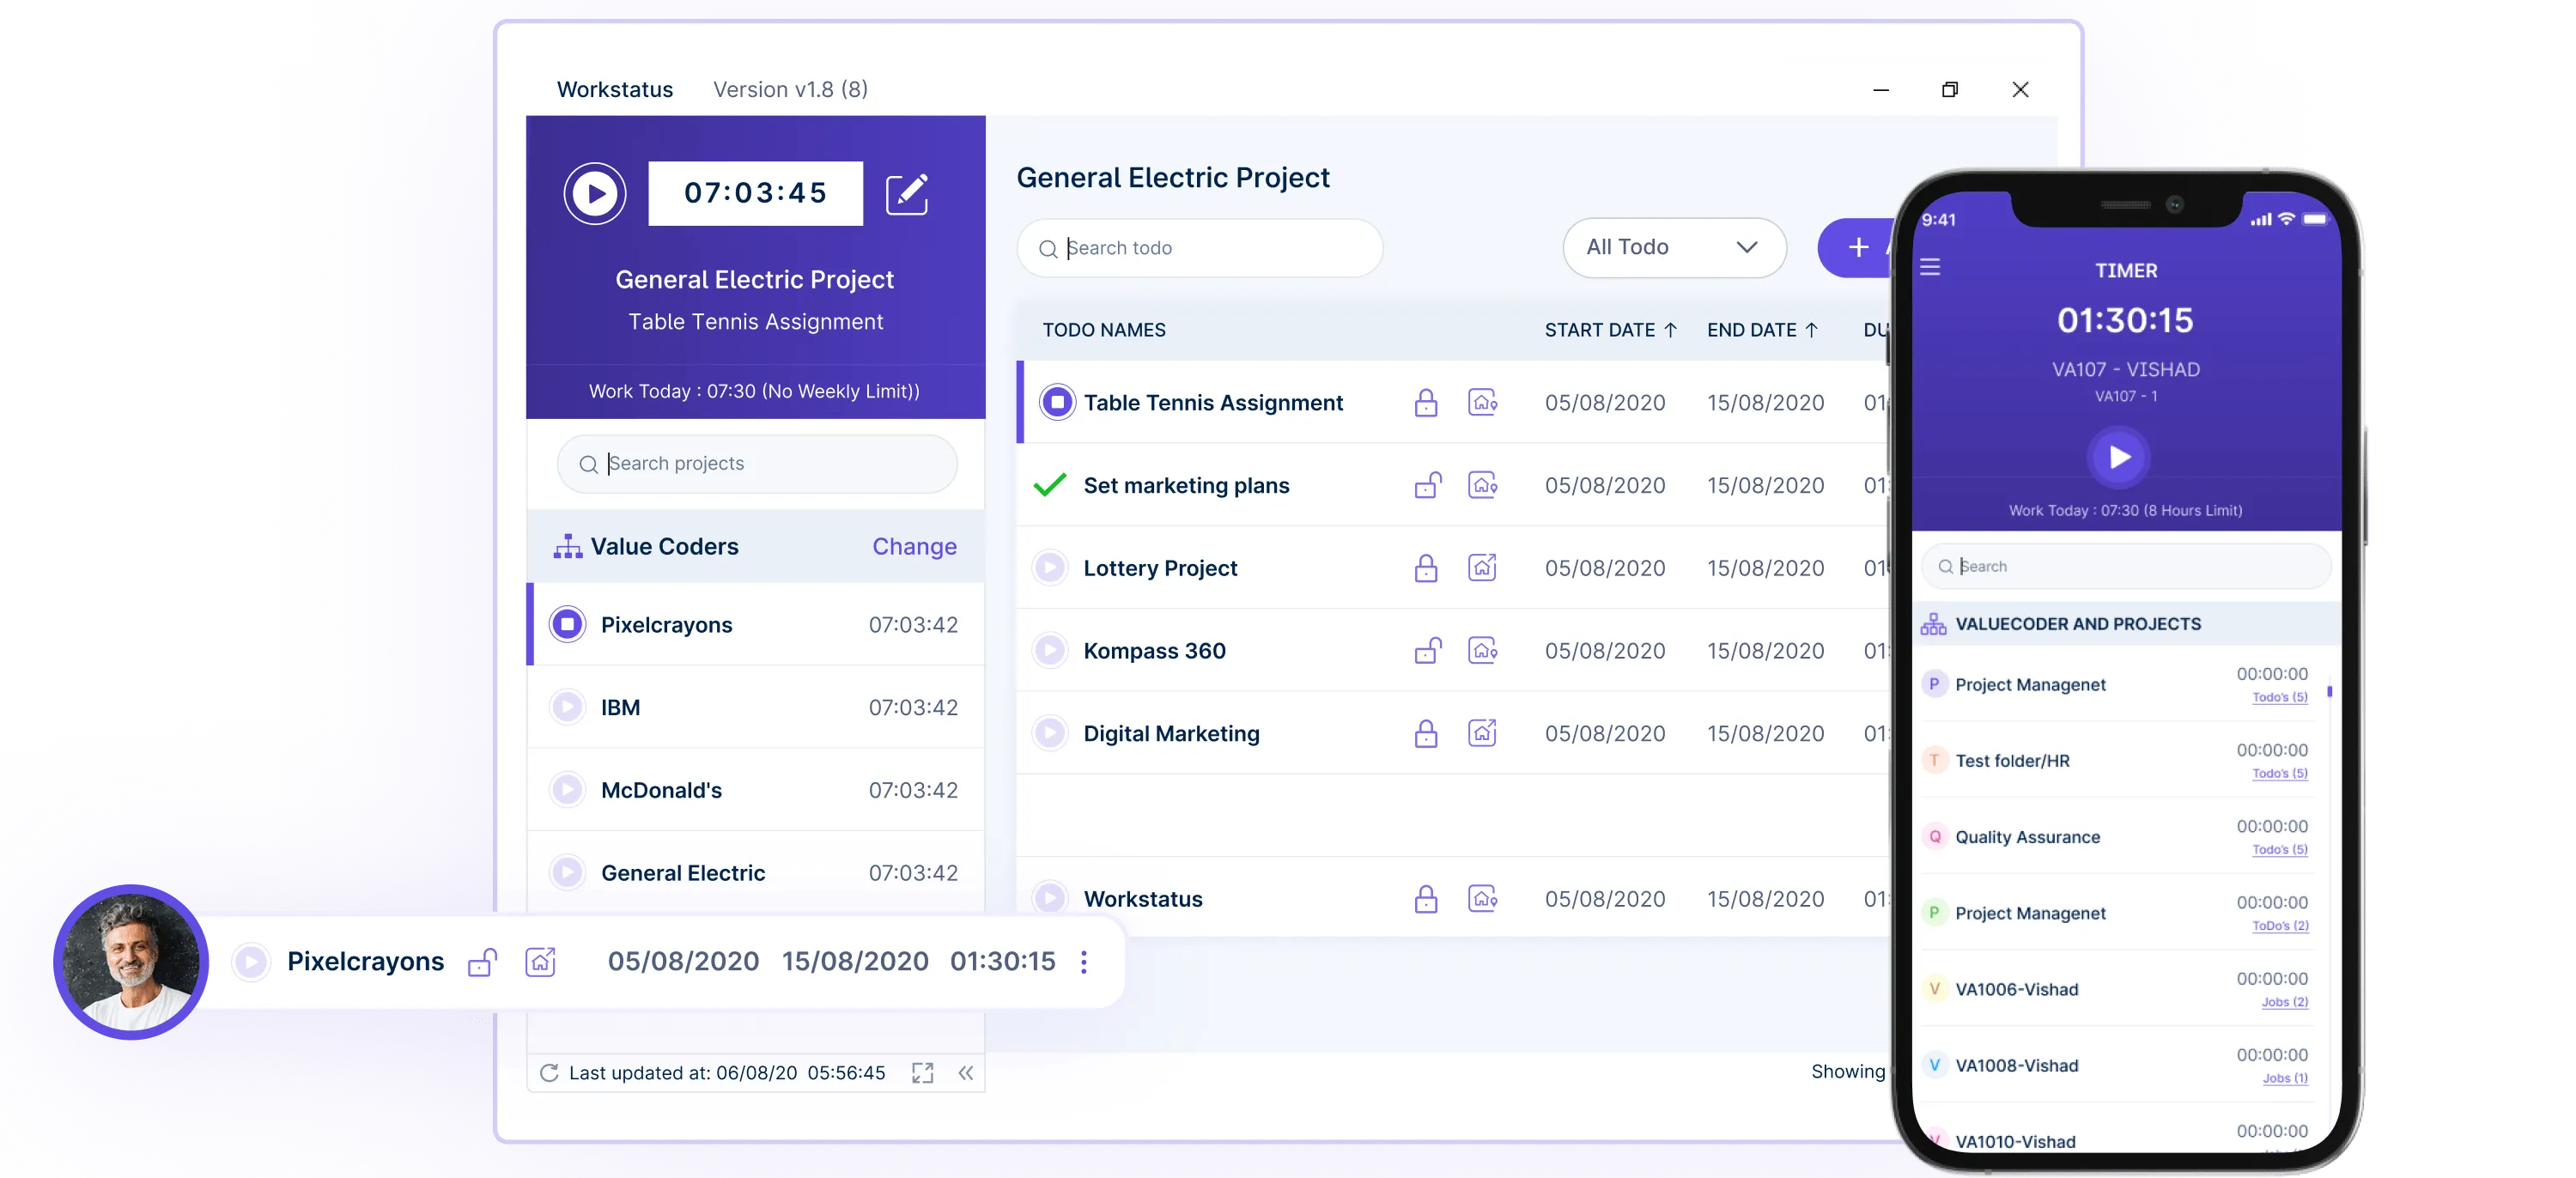
Task: Play the Lottery Project todo
Action: [x=1049, y=568]
